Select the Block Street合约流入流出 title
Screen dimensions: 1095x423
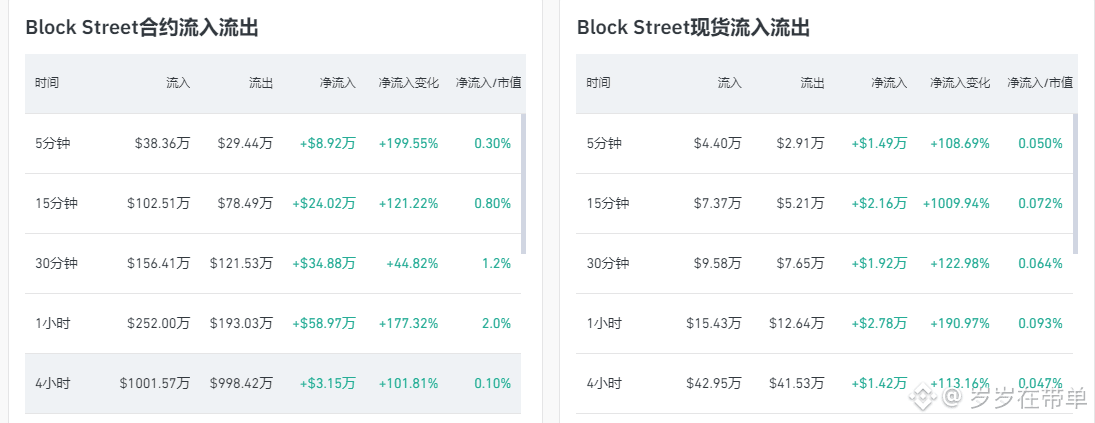coord(142,28)
